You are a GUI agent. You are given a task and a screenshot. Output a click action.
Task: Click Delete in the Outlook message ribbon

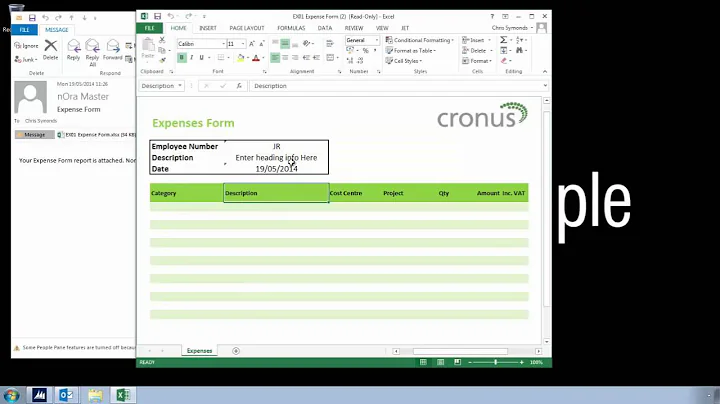tap(51, 50)
